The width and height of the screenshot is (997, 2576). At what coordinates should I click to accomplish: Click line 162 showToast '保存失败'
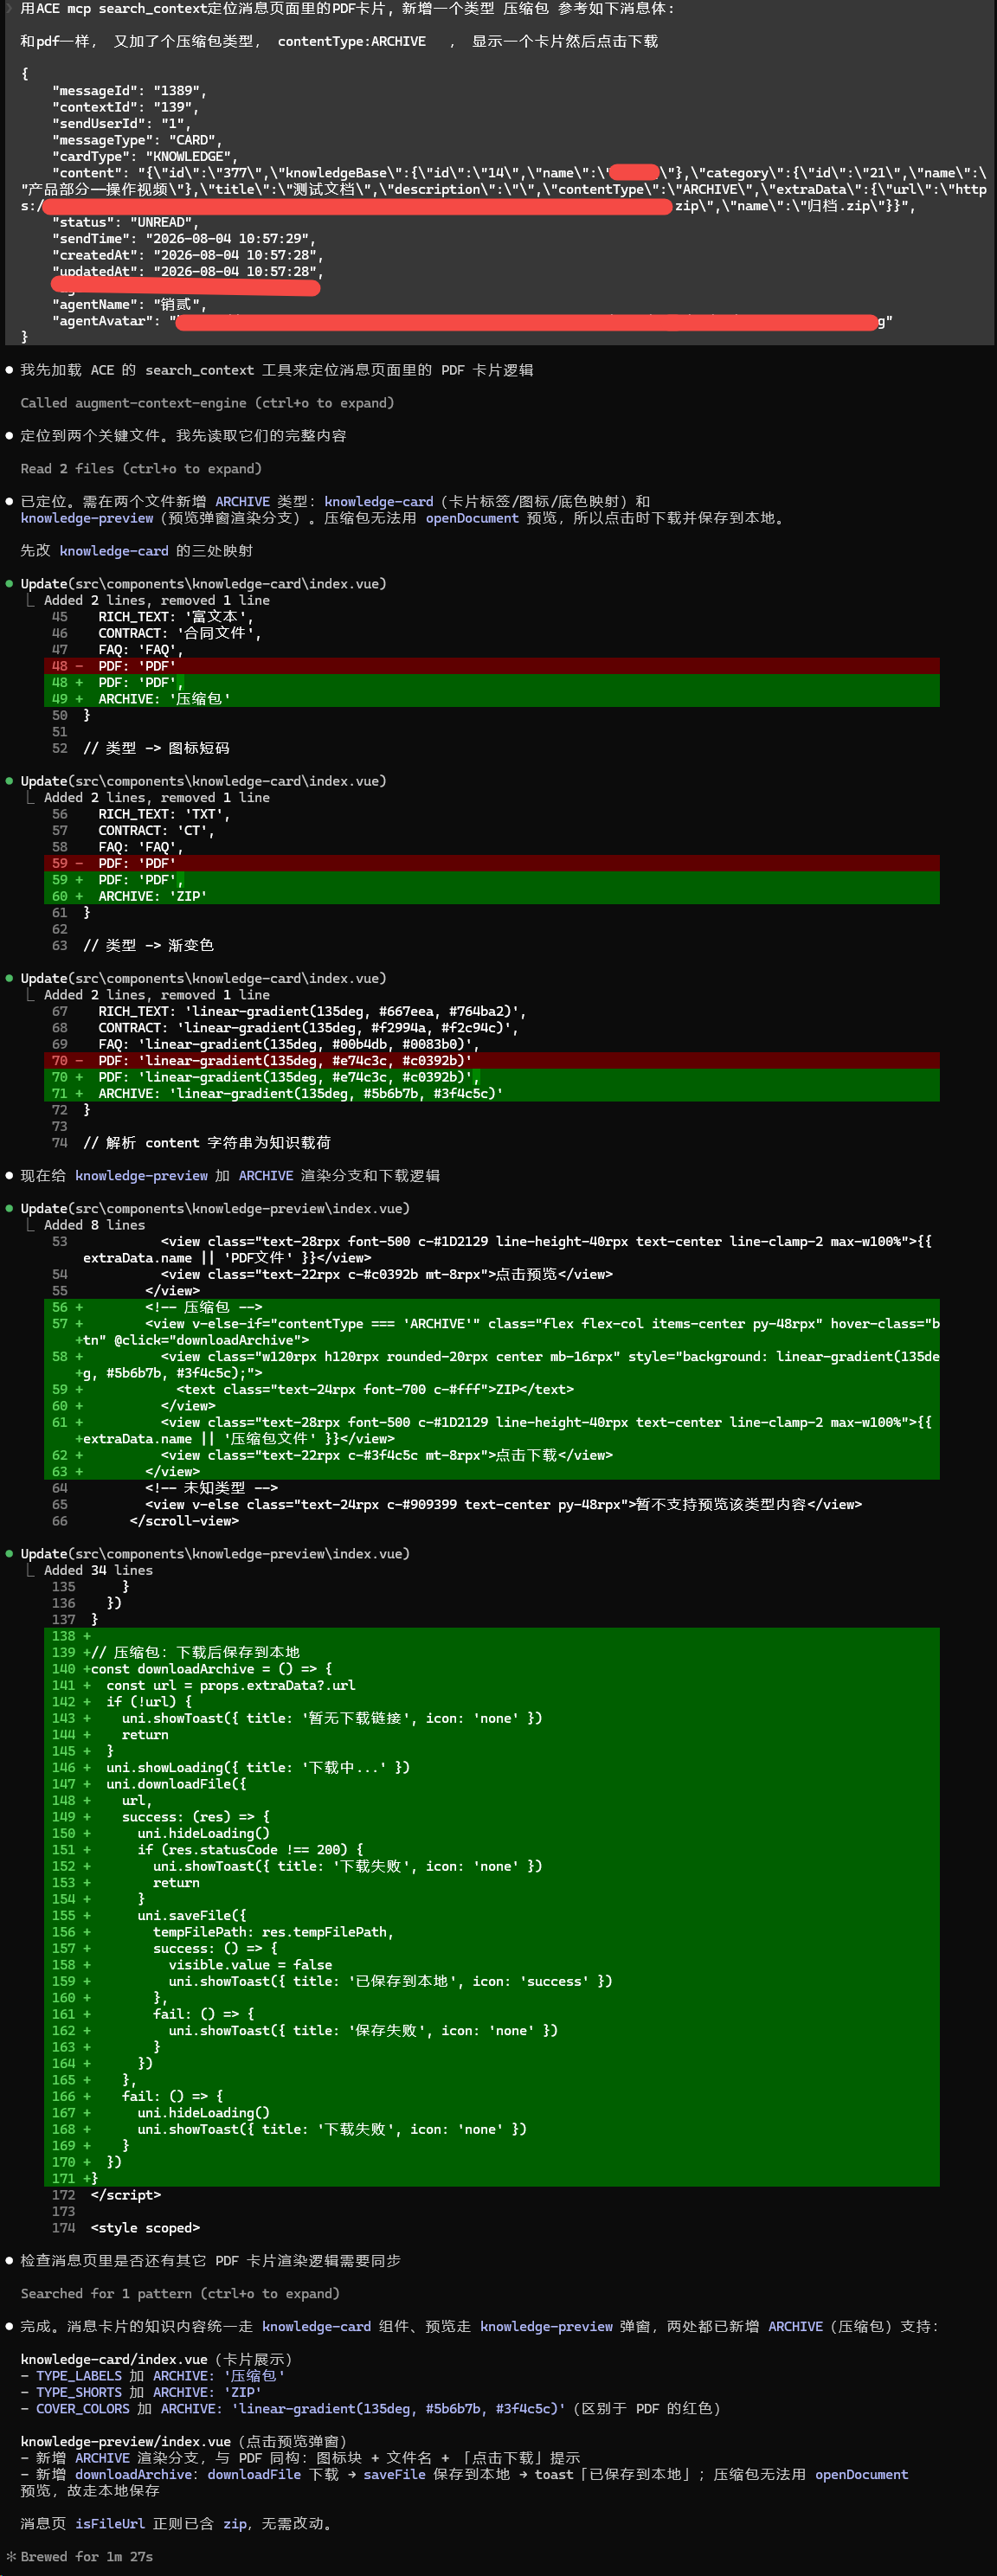click(x=491, y=2030)
